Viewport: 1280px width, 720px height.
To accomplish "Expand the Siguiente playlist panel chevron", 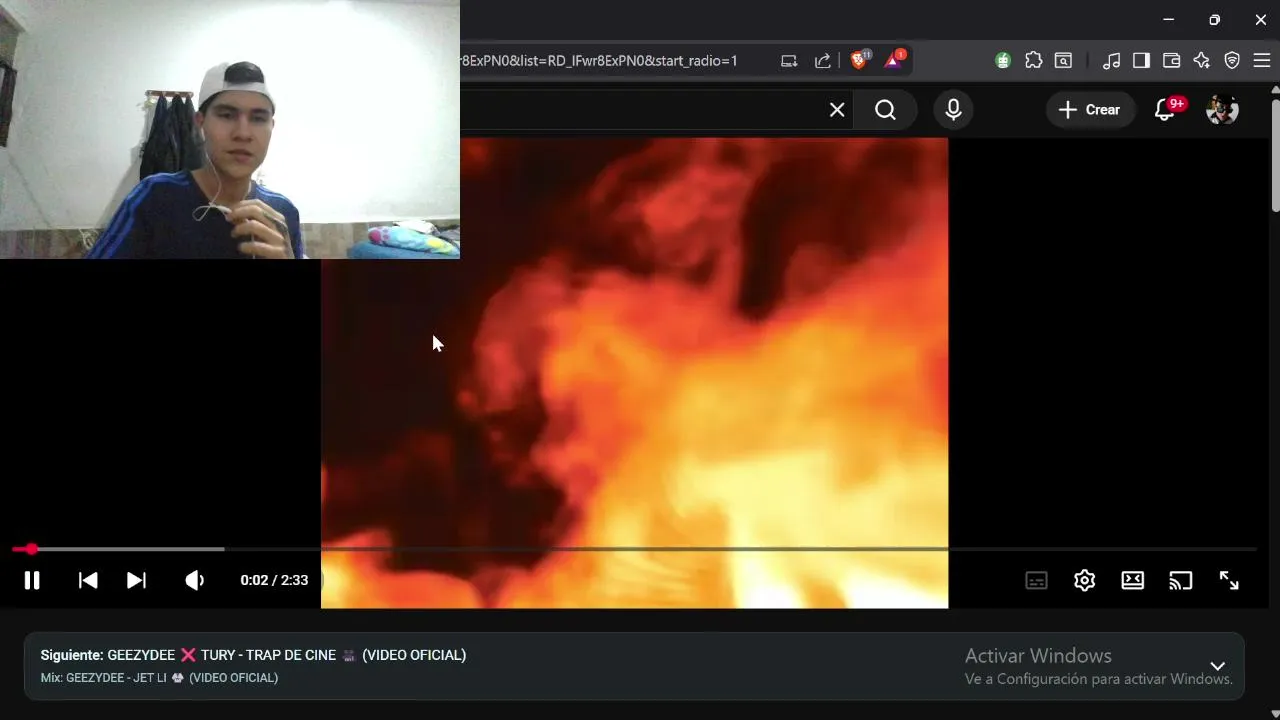I will pyautogui.click(x=1217, y=666).
